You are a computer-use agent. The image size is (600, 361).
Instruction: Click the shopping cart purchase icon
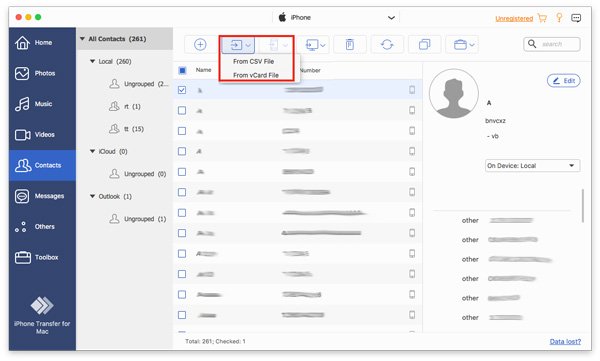click(x=542, y=18)
